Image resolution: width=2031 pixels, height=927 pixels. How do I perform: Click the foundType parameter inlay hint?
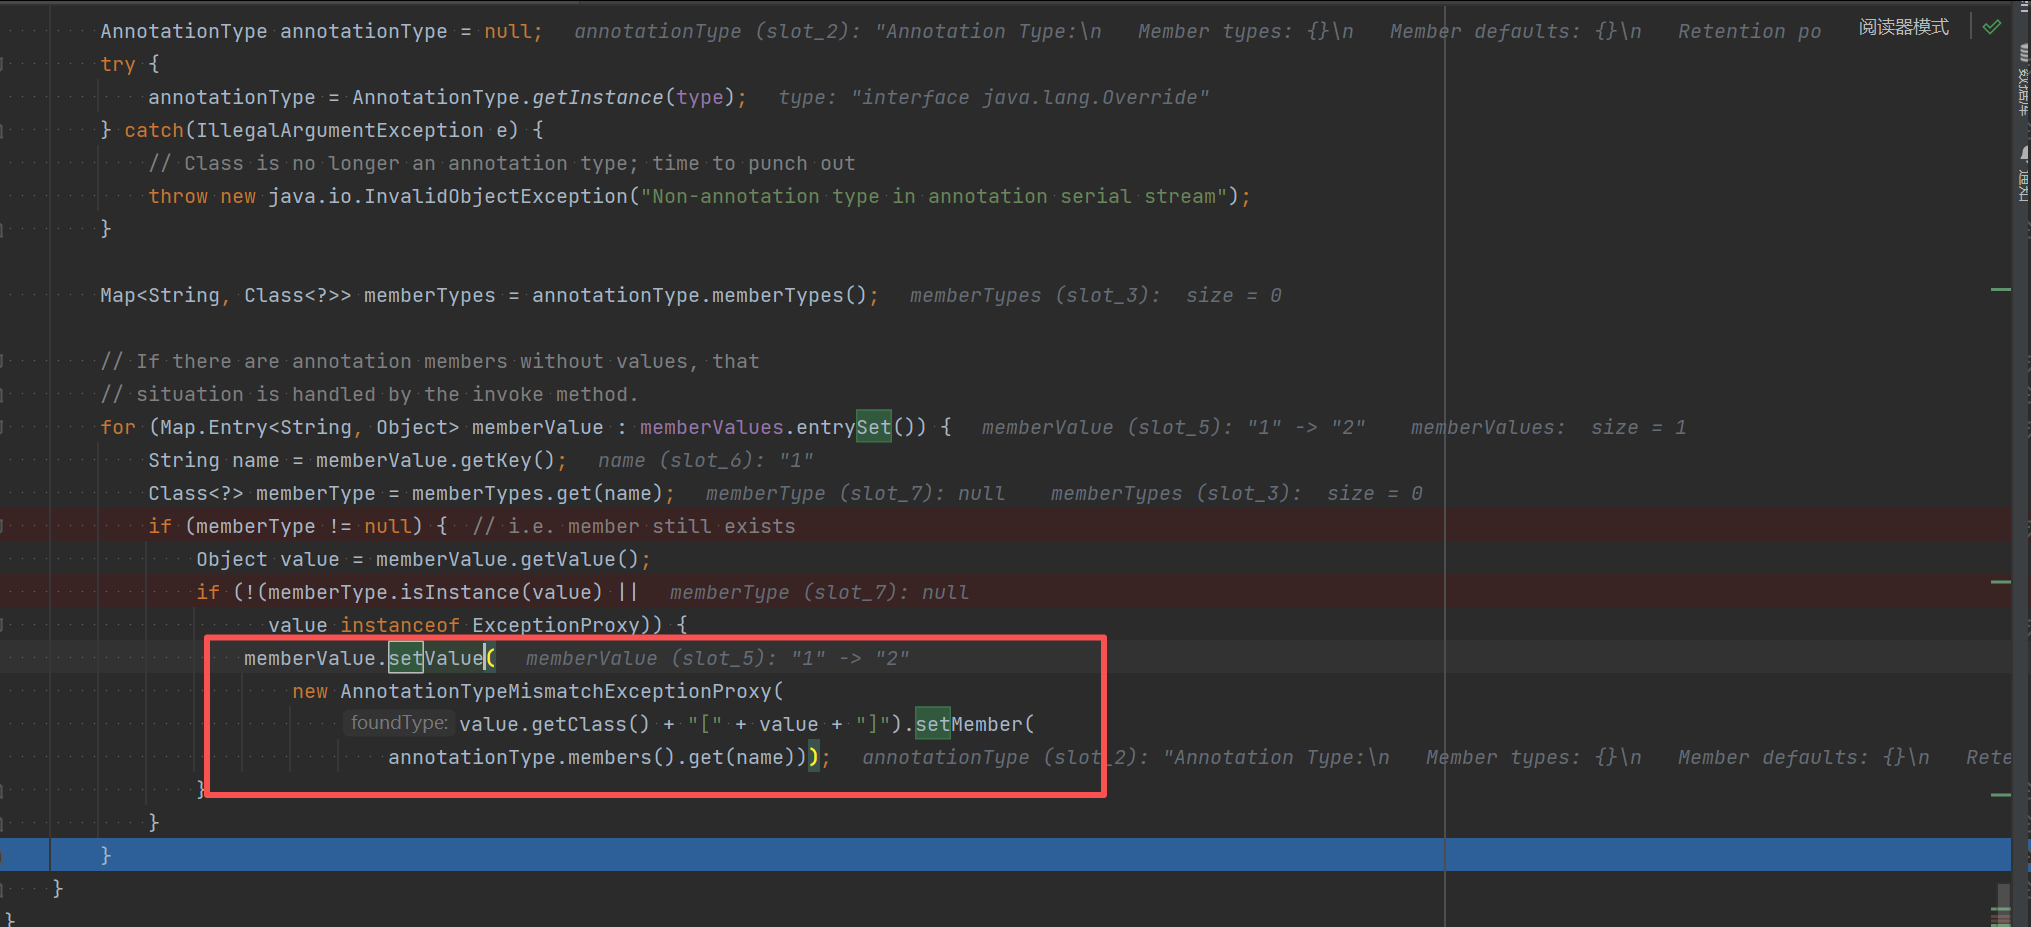(x=399, y=723)
